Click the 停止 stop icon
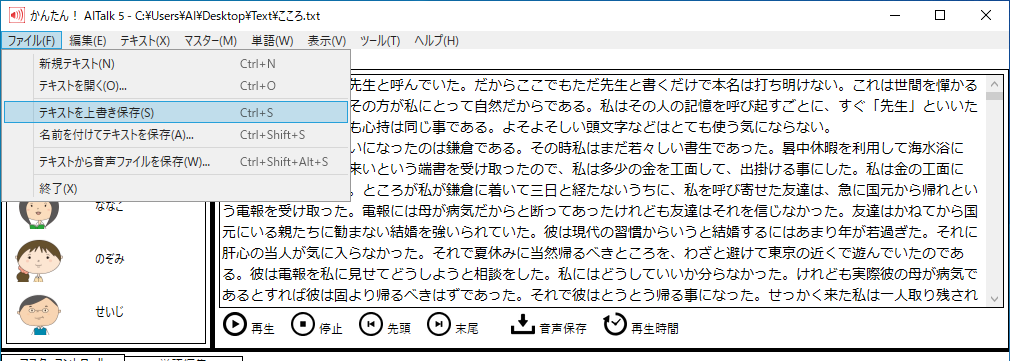The height and width of the screenshot is (361, 1010). tap(302, 324)
